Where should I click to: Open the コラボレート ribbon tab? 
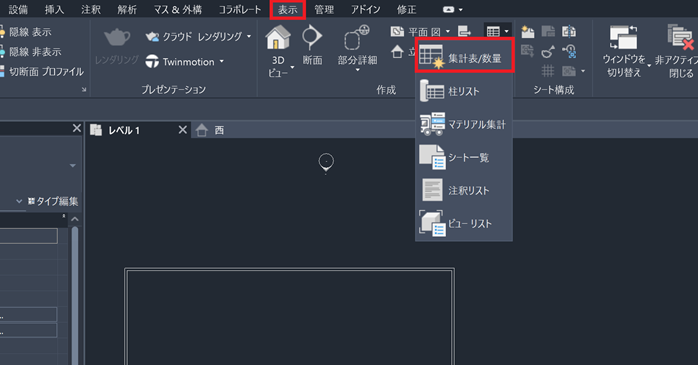[x=239, y=10]
